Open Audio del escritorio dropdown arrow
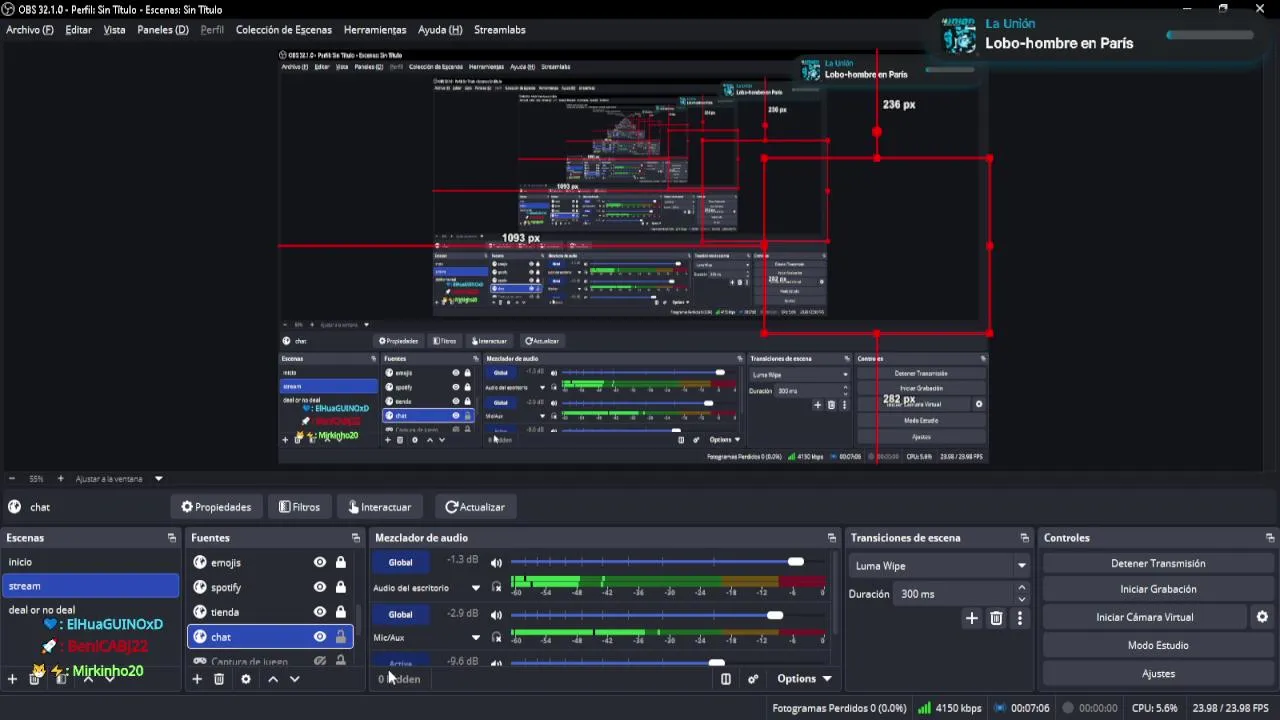 click(476, 588)
